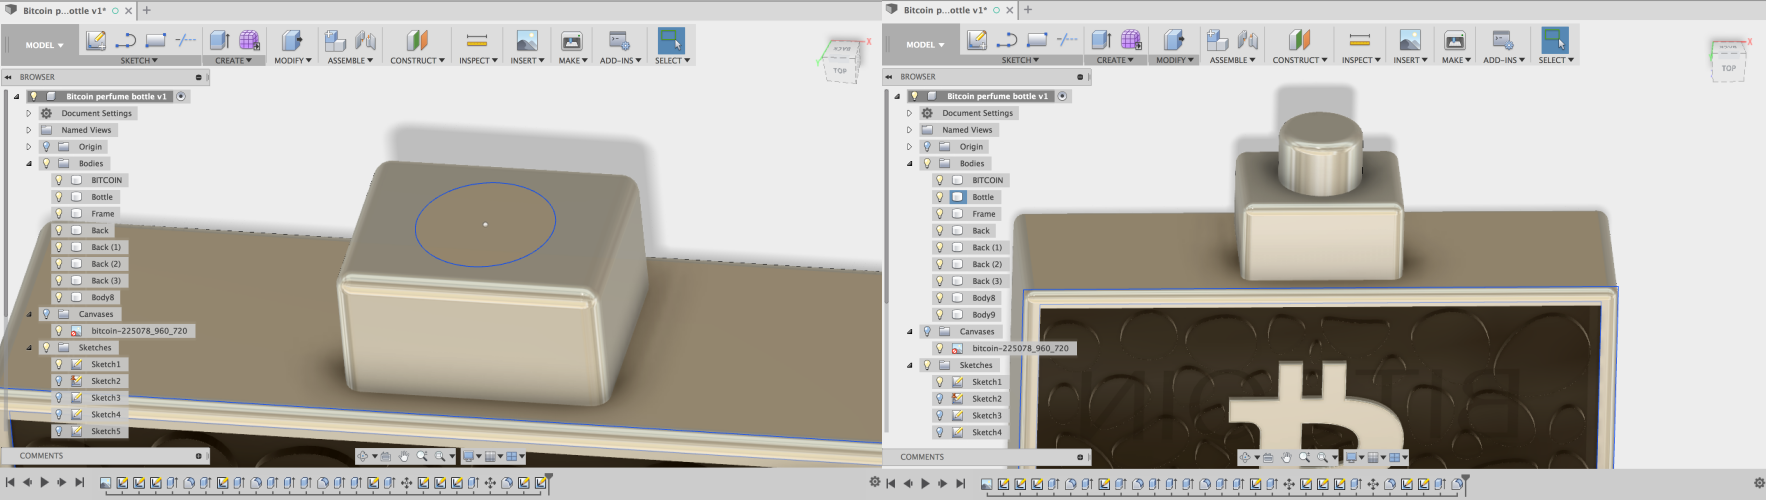This screenshot has width=1766, height=500.
Task: Click Create Sketch icon in left window
Action: pyautogui.click(x=96, y=40)
